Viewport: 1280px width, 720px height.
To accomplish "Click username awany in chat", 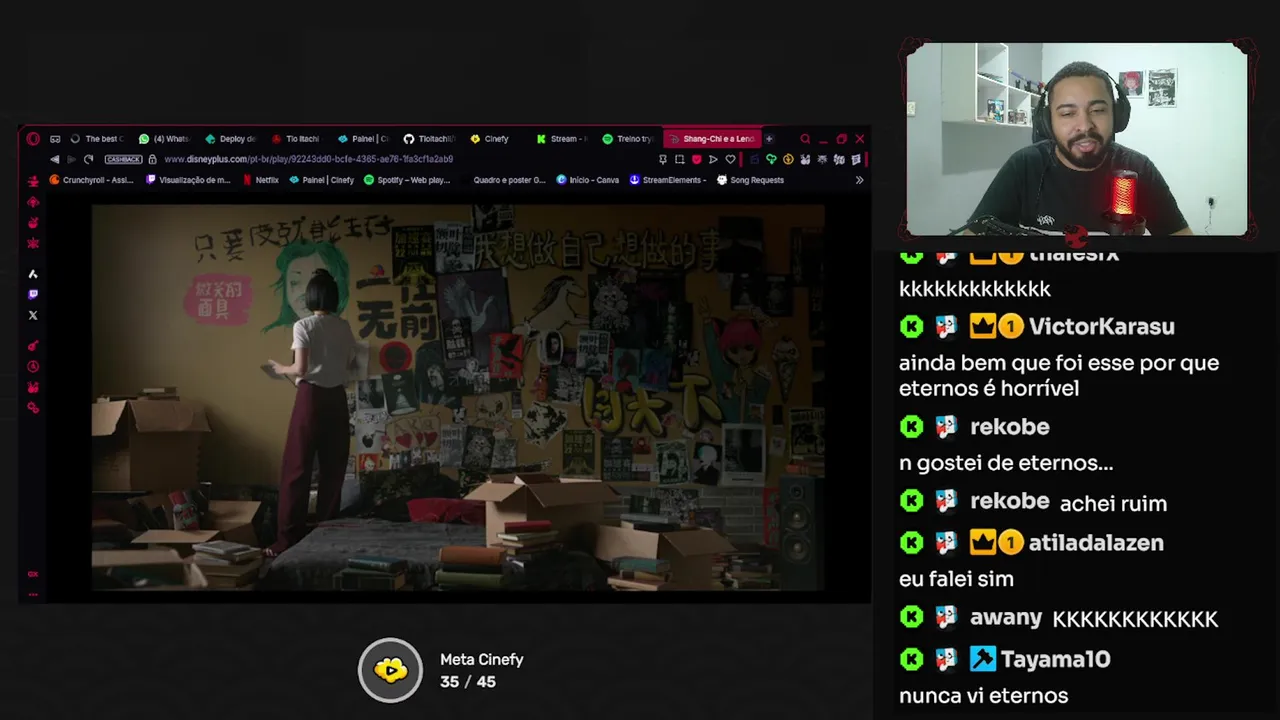I will click(x=1006, y=618).
